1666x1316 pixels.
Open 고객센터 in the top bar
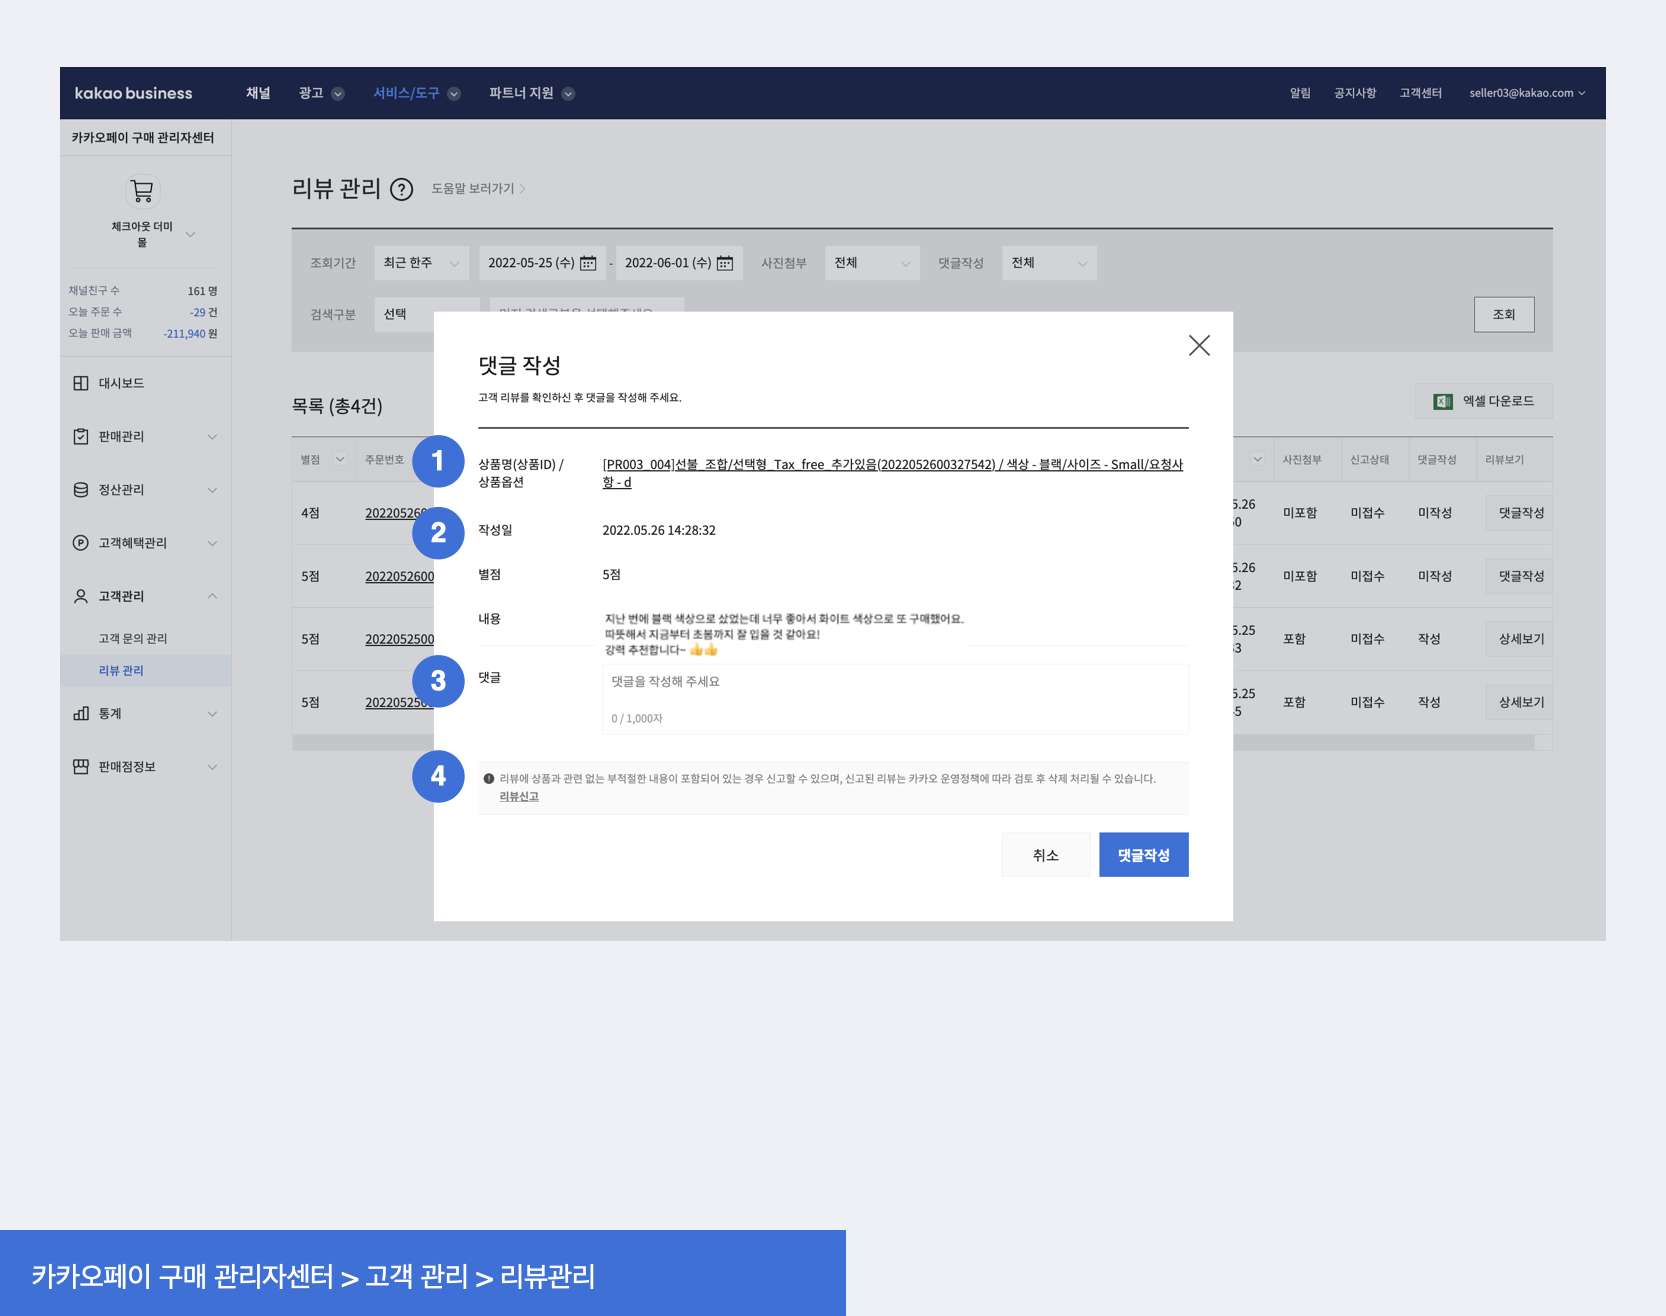click(1420, 93)
